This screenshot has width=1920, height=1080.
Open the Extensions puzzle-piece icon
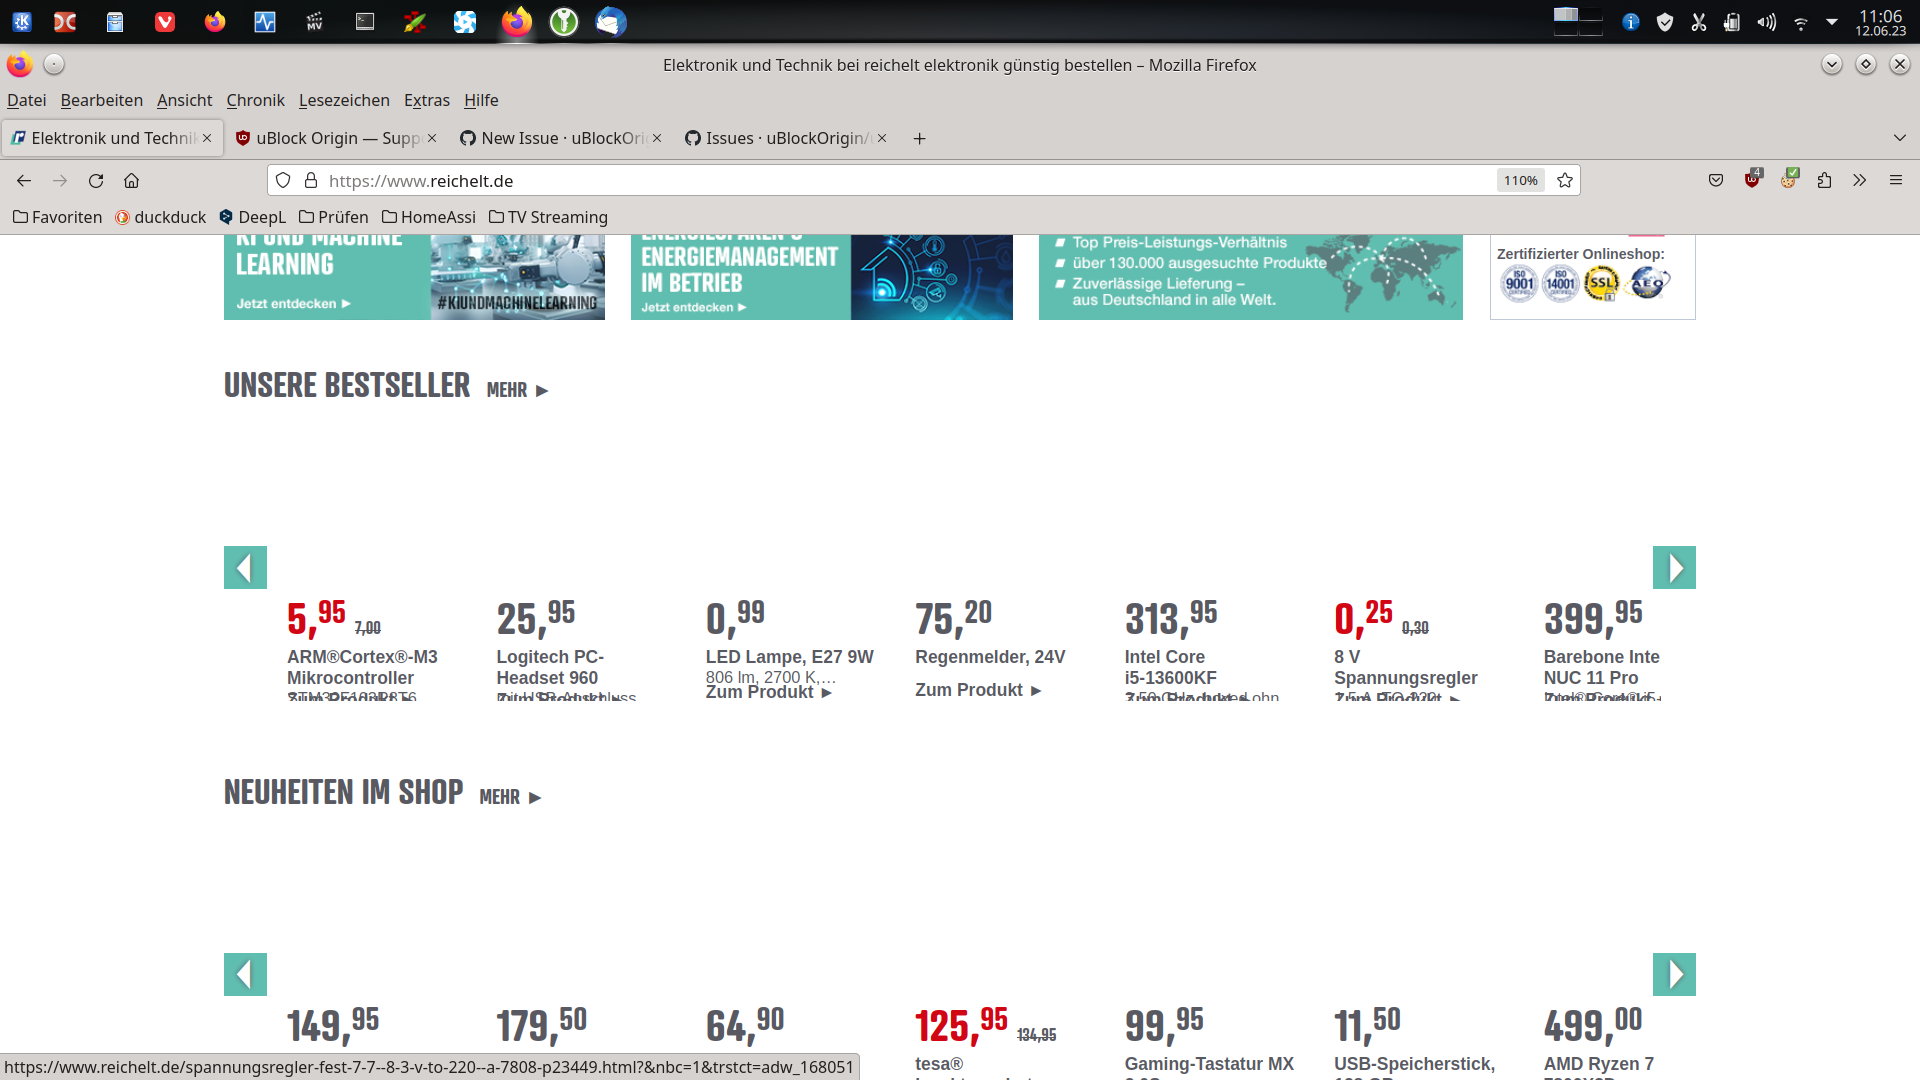pyautogui.click(x=1825, y=181)
